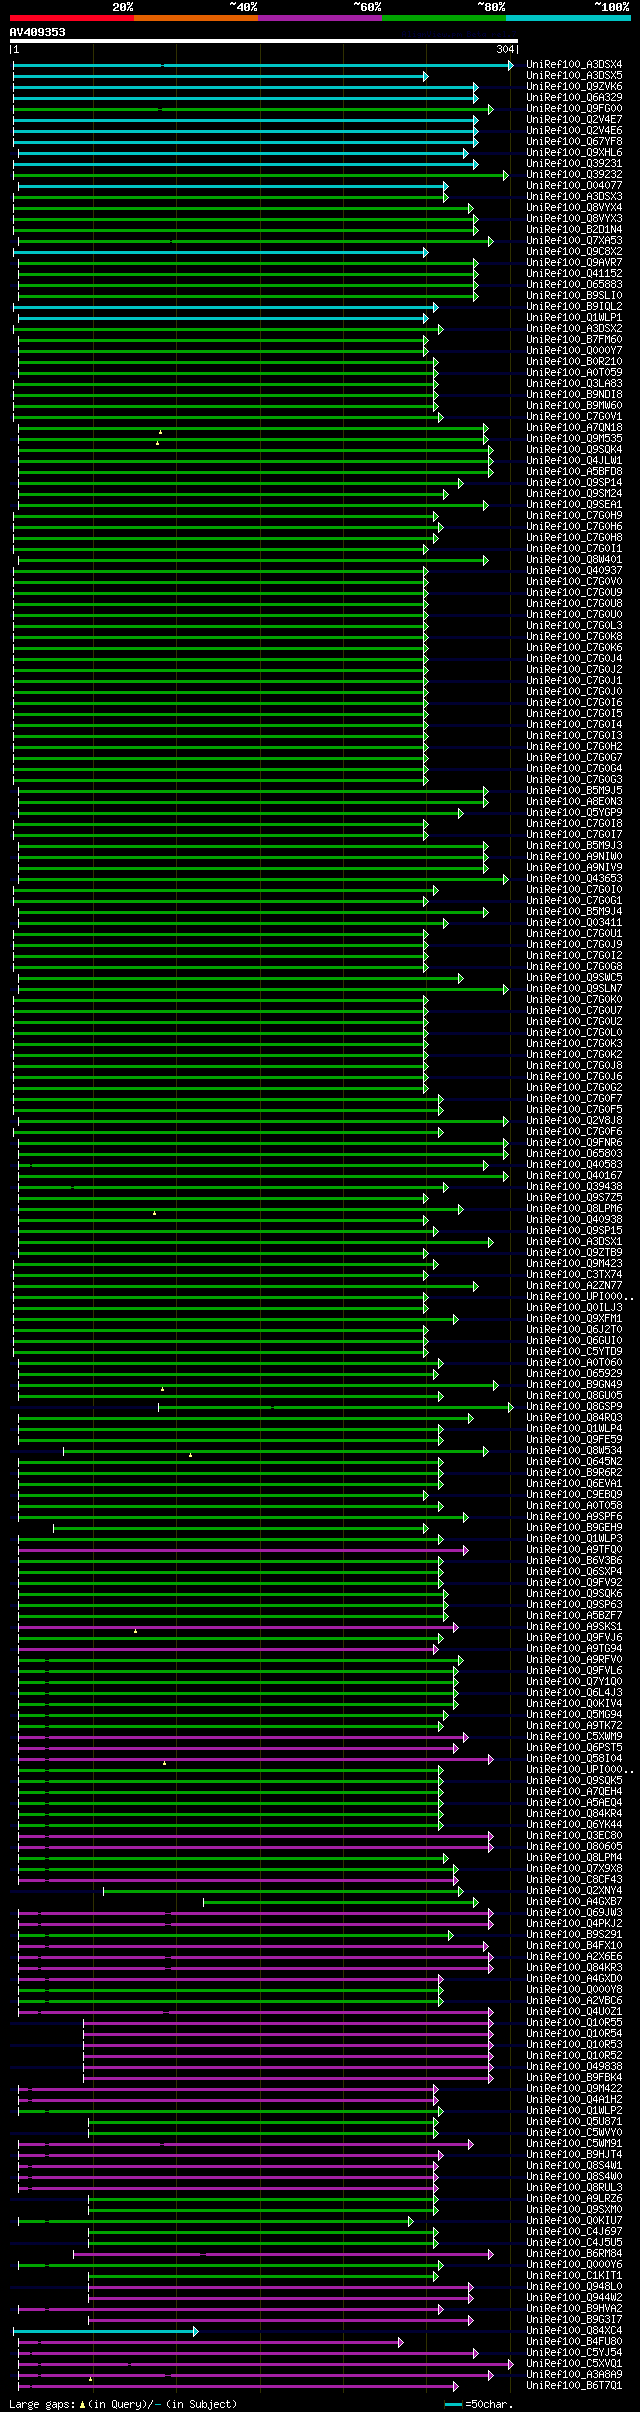The height and width of the screenshot is (2412, 640).
Task: Select the label UniRef100_B6T7Q1
Action: point(574,2386)
